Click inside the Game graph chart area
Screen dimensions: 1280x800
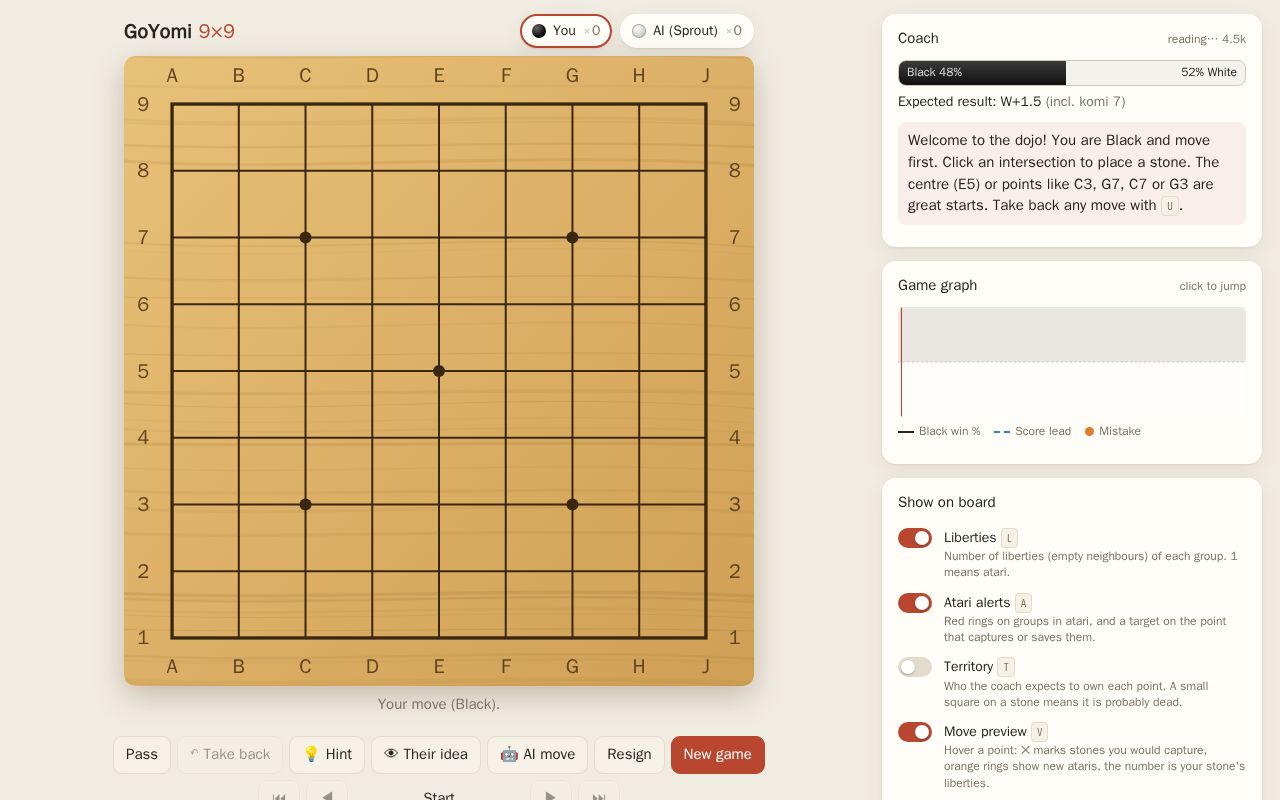coord(1072,362)
